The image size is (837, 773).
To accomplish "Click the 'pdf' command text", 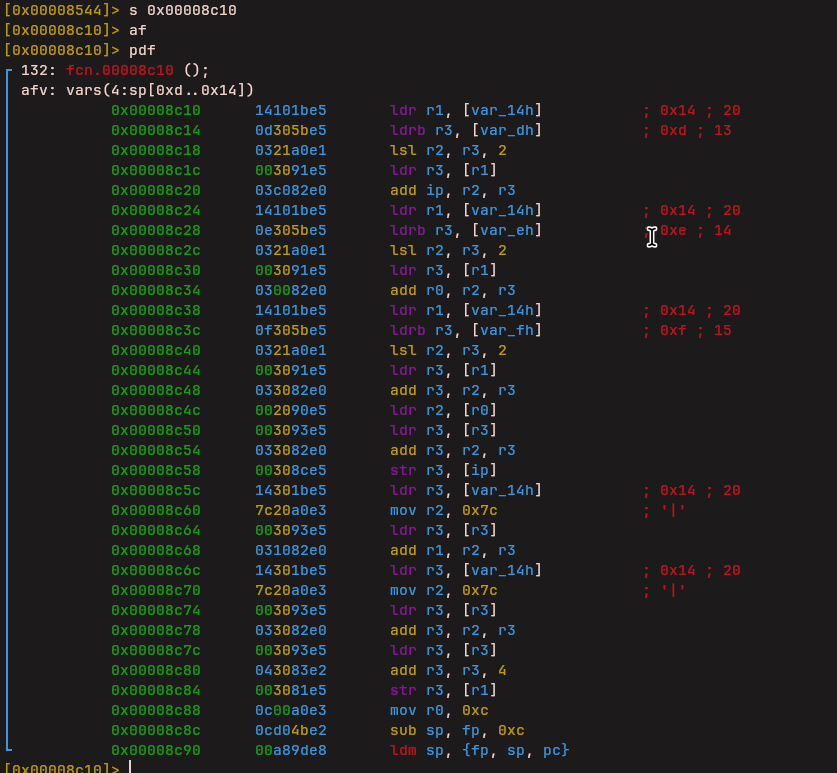I will tap(142, 50).
